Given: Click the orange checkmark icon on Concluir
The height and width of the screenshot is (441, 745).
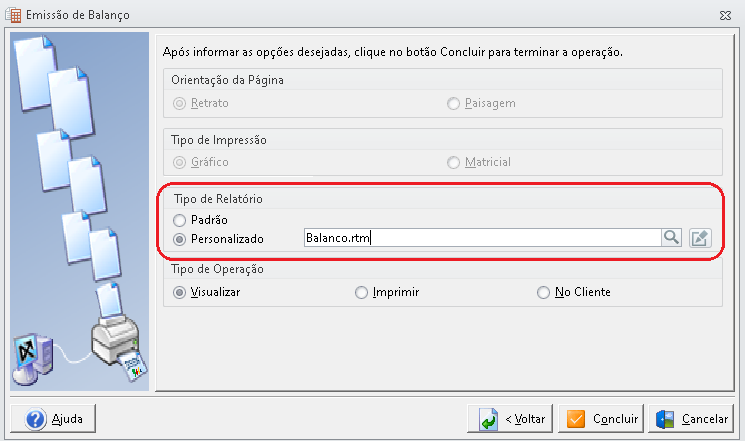Looking at the screenshot, I should click(576, 419).
